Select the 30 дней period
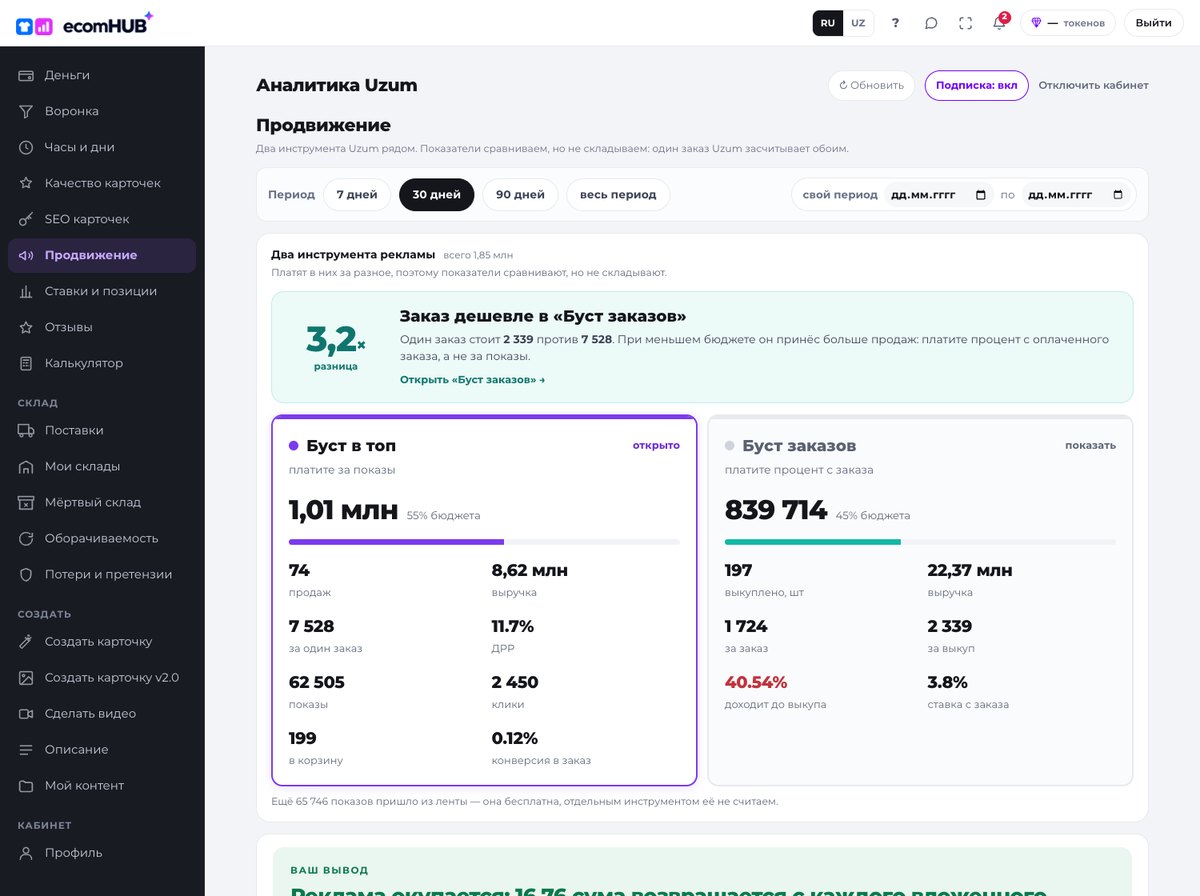The image size is (1200, 896). click(x=437, y=195)
